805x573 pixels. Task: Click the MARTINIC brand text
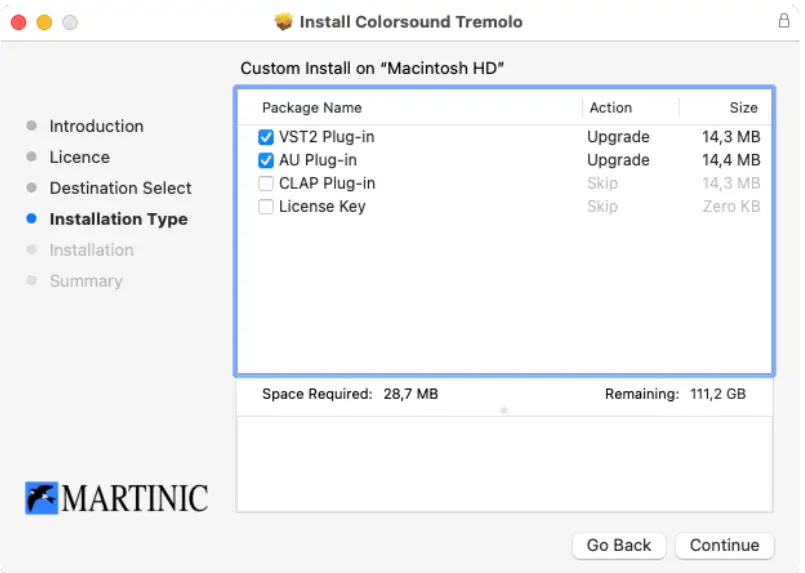135,499
